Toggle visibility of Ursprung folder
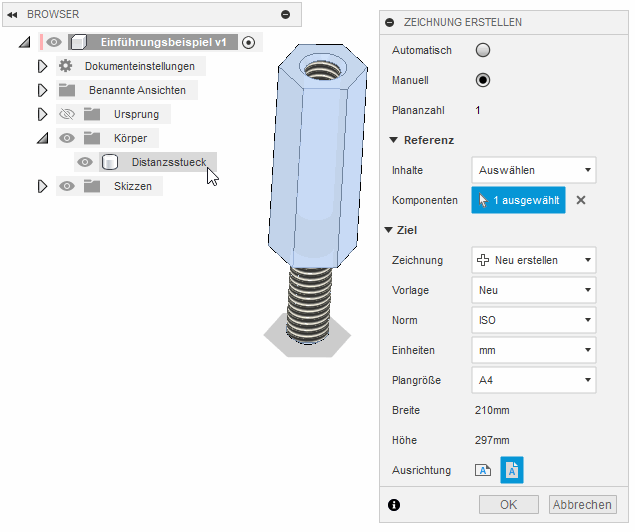The height and width of the screenshot is (532, 635). [66, 114]
